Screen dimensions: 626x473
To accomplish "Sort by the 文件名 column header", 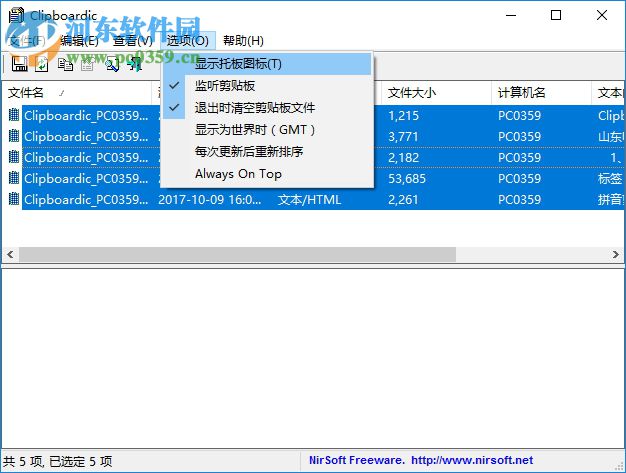I will pos(77,93).
